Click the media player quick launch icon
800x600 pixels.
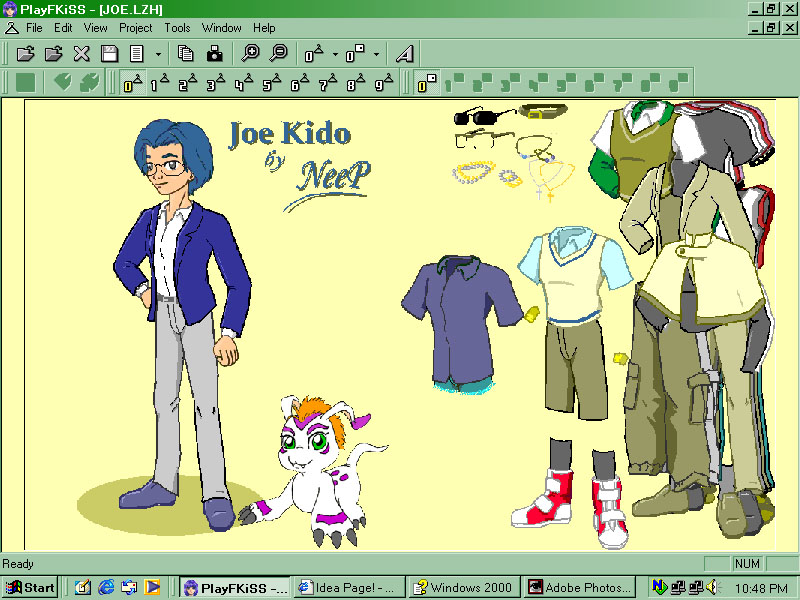[152, 588]
